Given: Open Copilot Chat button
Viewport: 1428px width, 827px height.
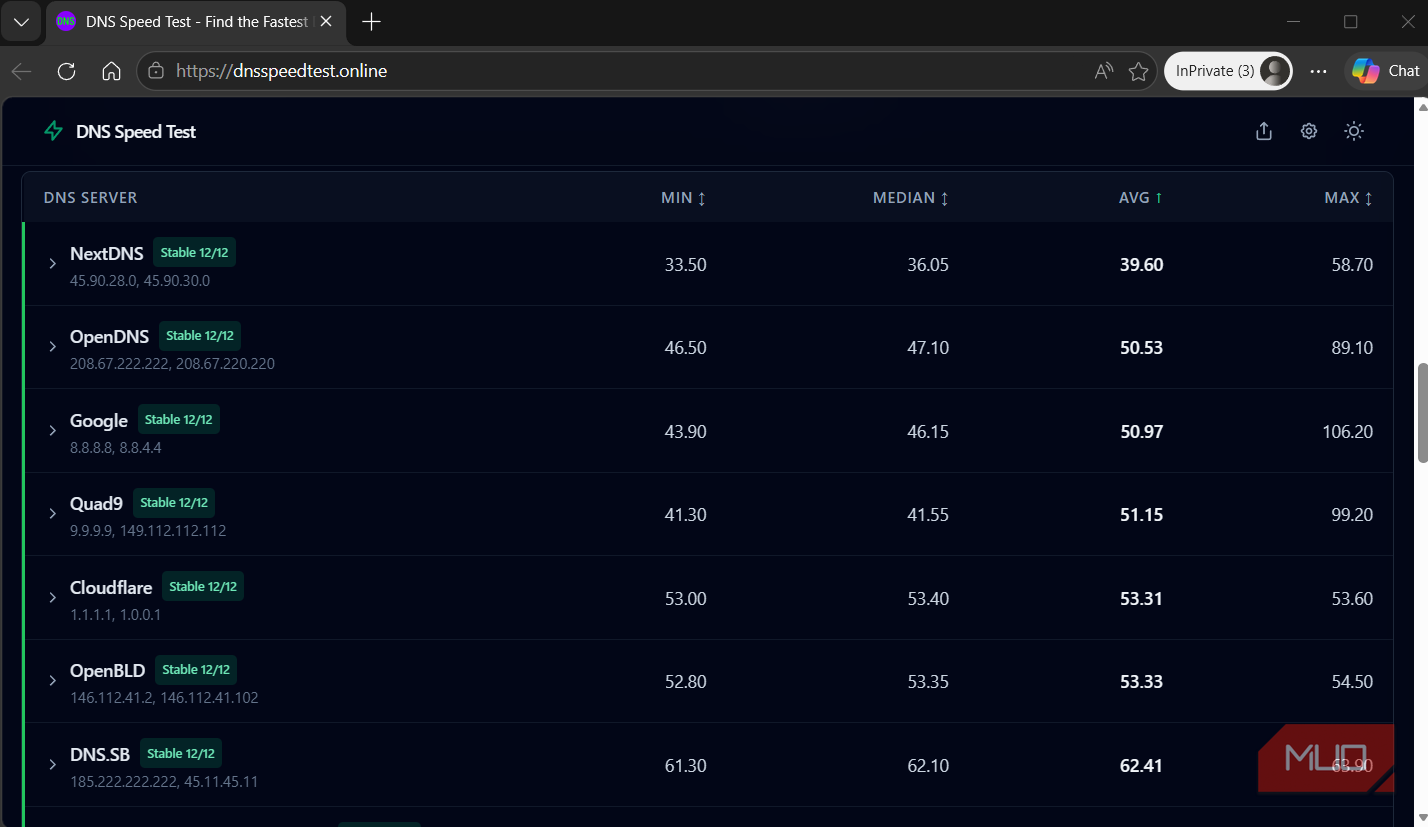Looking at the screenshot, I should tap(1386, 71).
